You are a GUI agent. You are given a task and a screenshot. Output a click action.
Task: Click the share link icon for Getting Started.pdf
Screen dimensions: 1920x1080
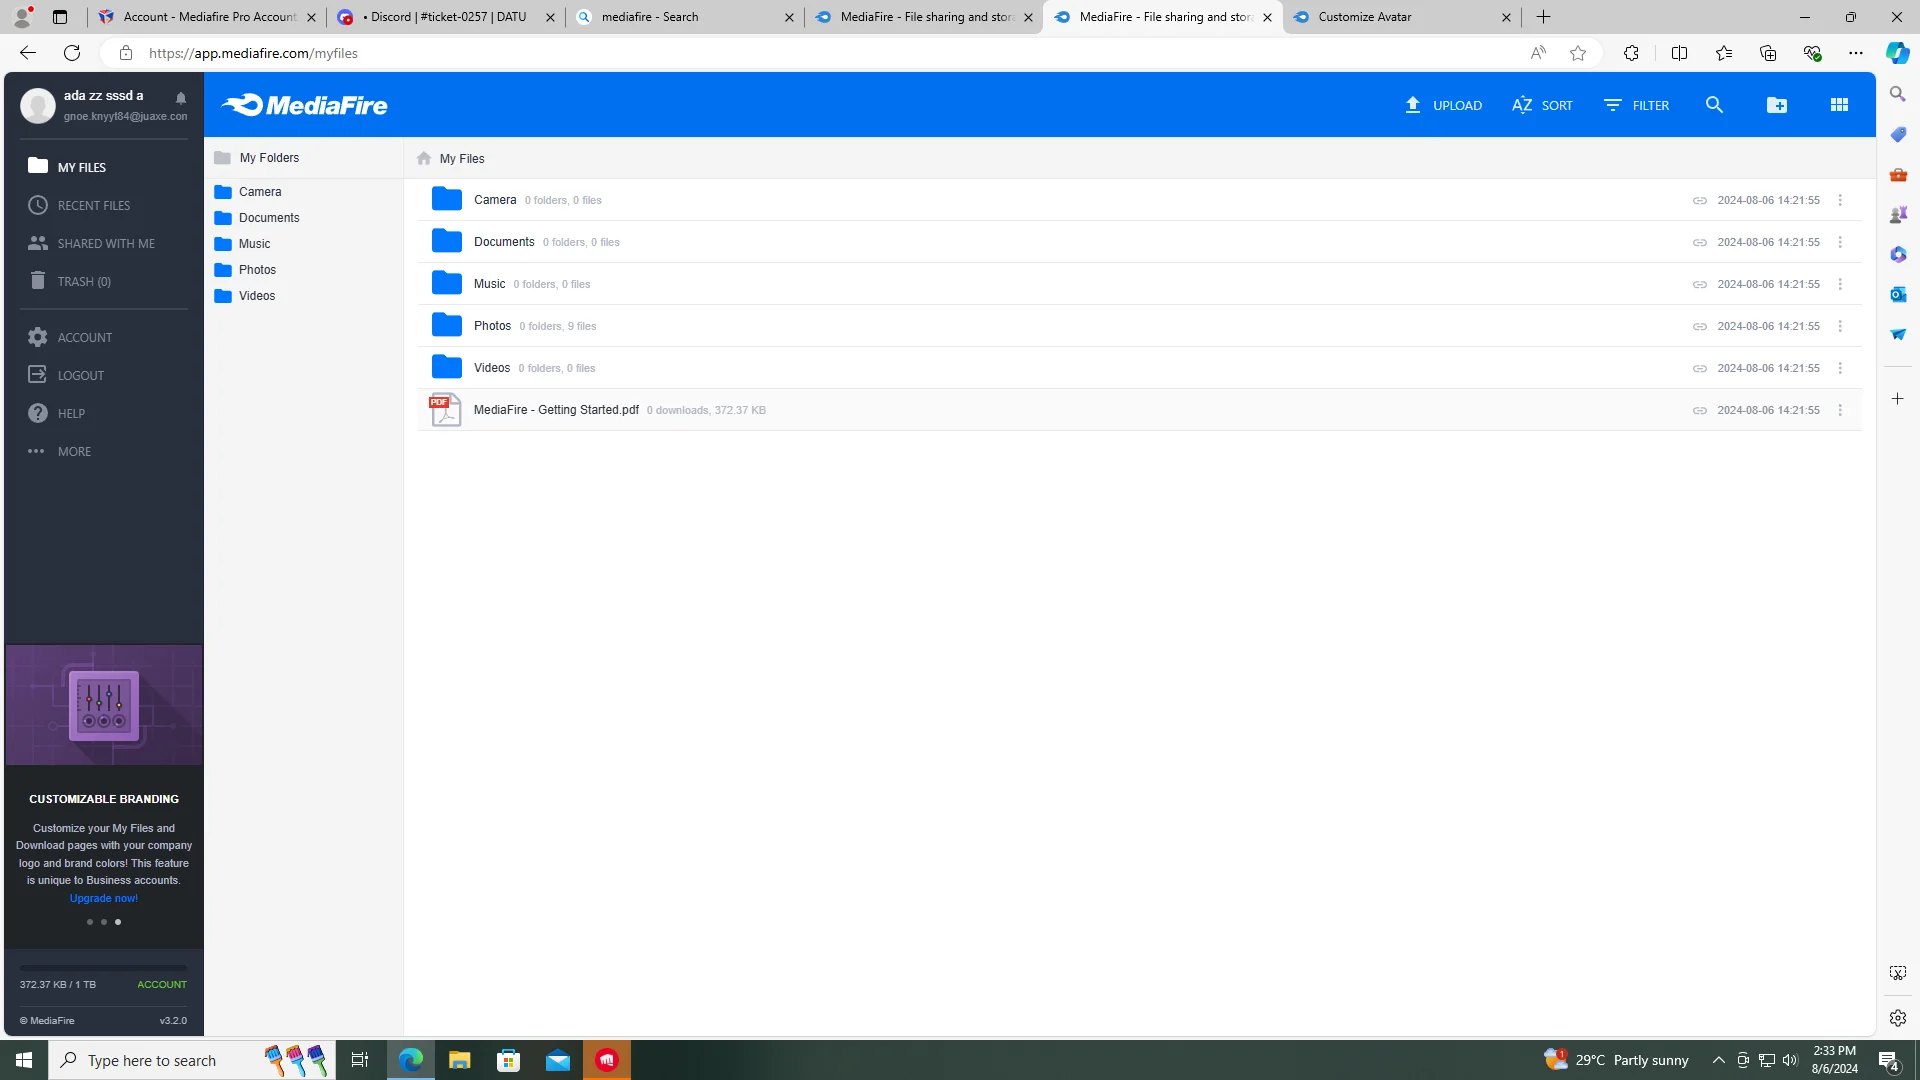(1699, 410)
